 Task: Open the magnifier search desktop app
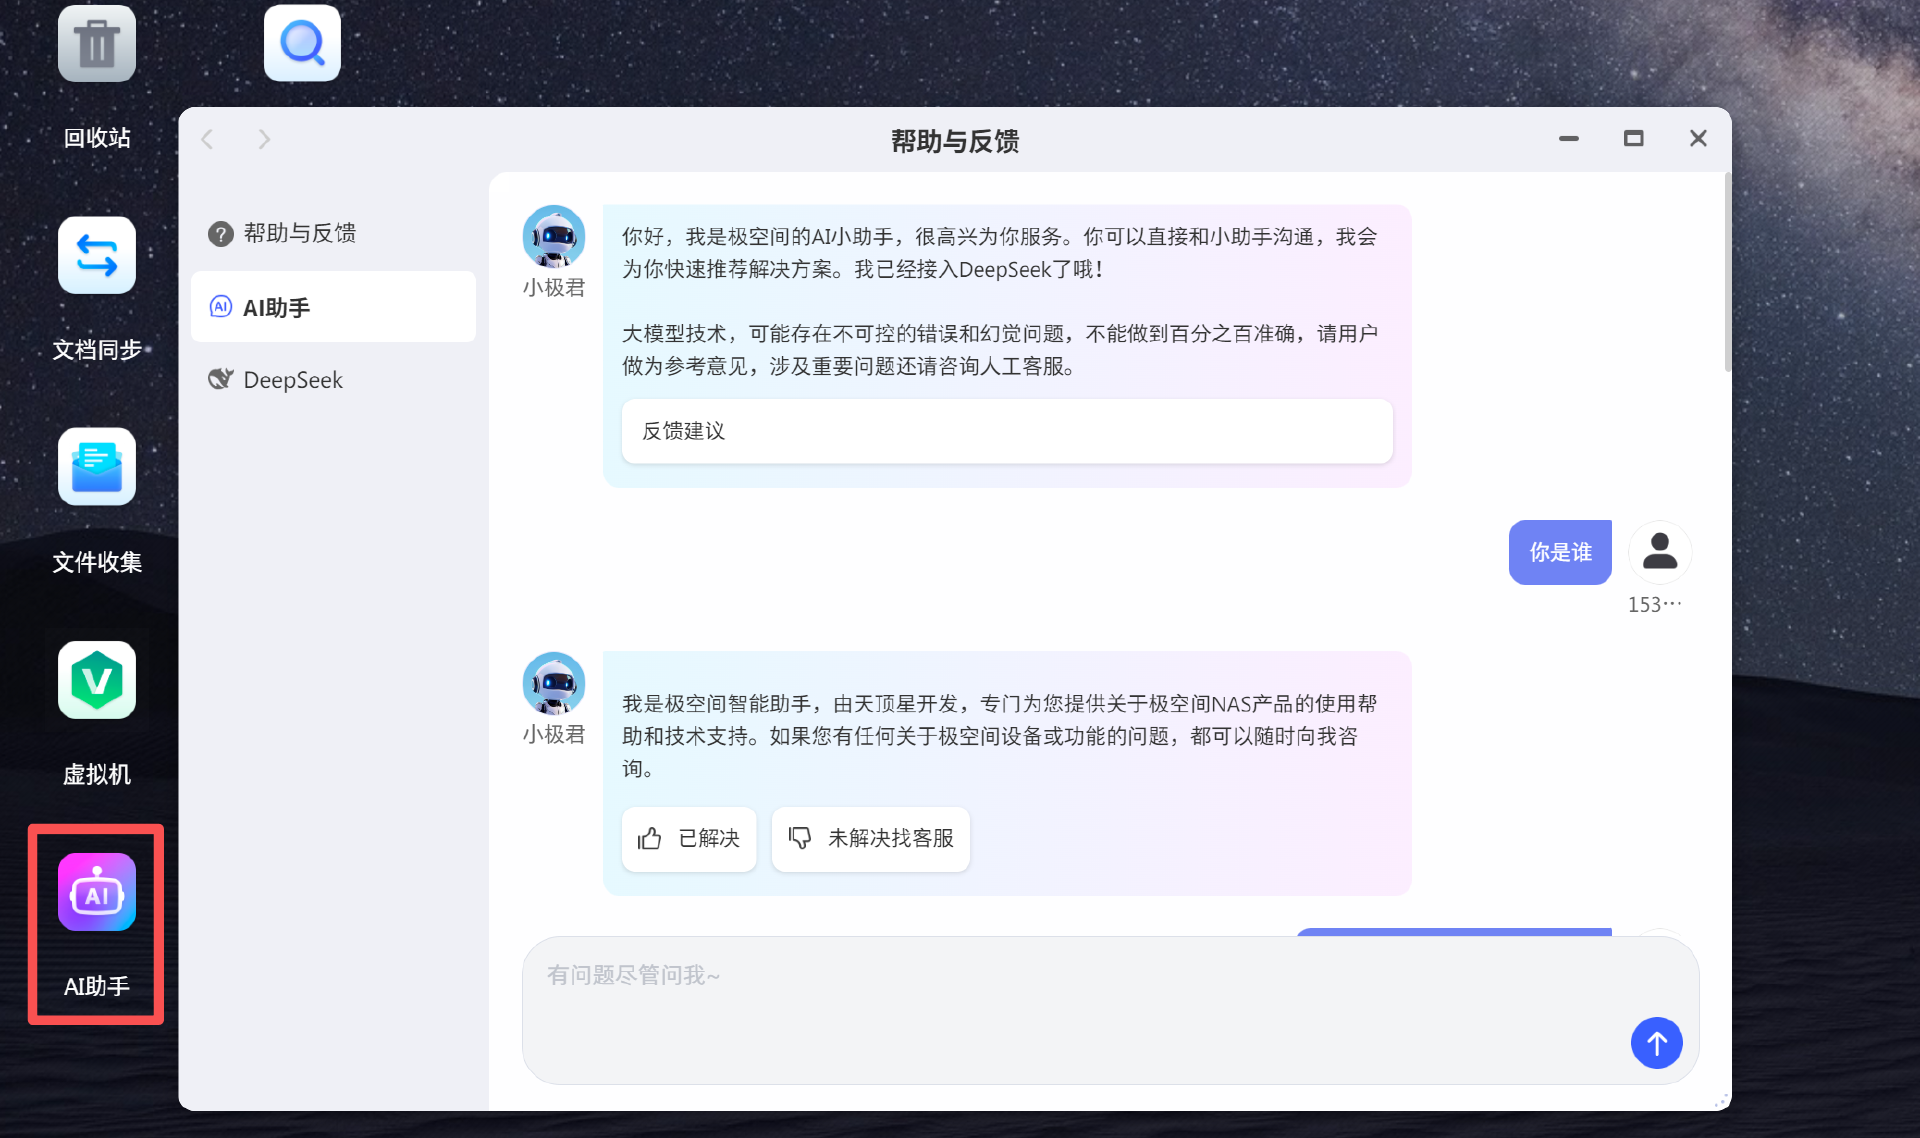(302, 44)
